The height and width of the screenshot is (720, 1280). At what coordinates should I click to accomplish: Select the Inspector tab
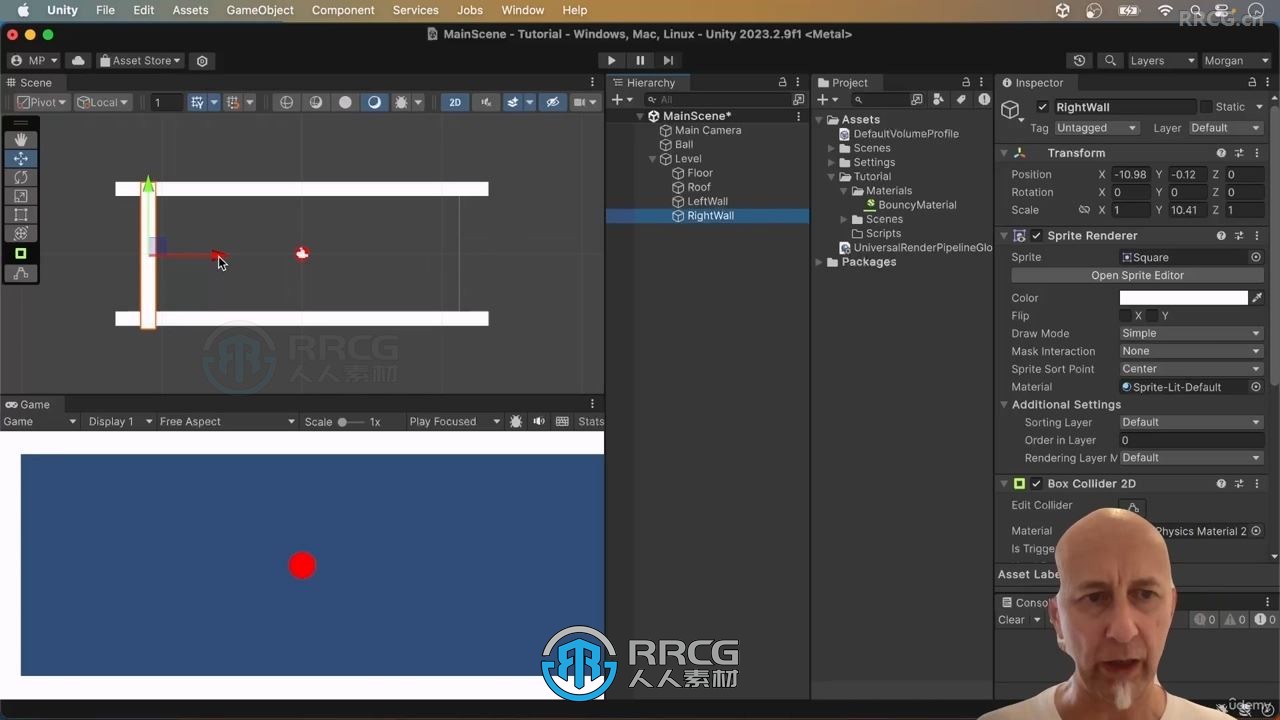(1032, 83)
